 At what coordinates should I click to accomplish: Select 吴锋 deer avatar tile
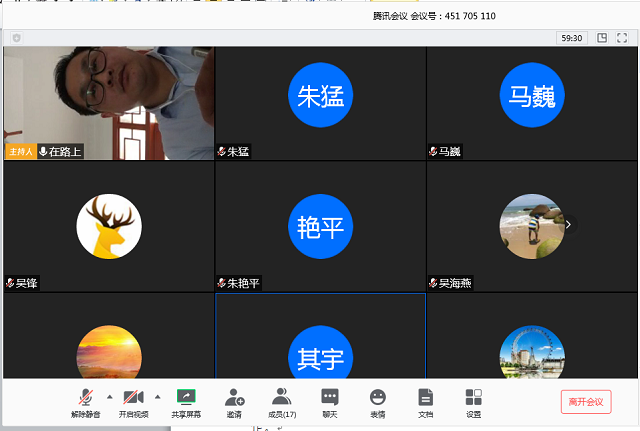click(x=109, y=226)
